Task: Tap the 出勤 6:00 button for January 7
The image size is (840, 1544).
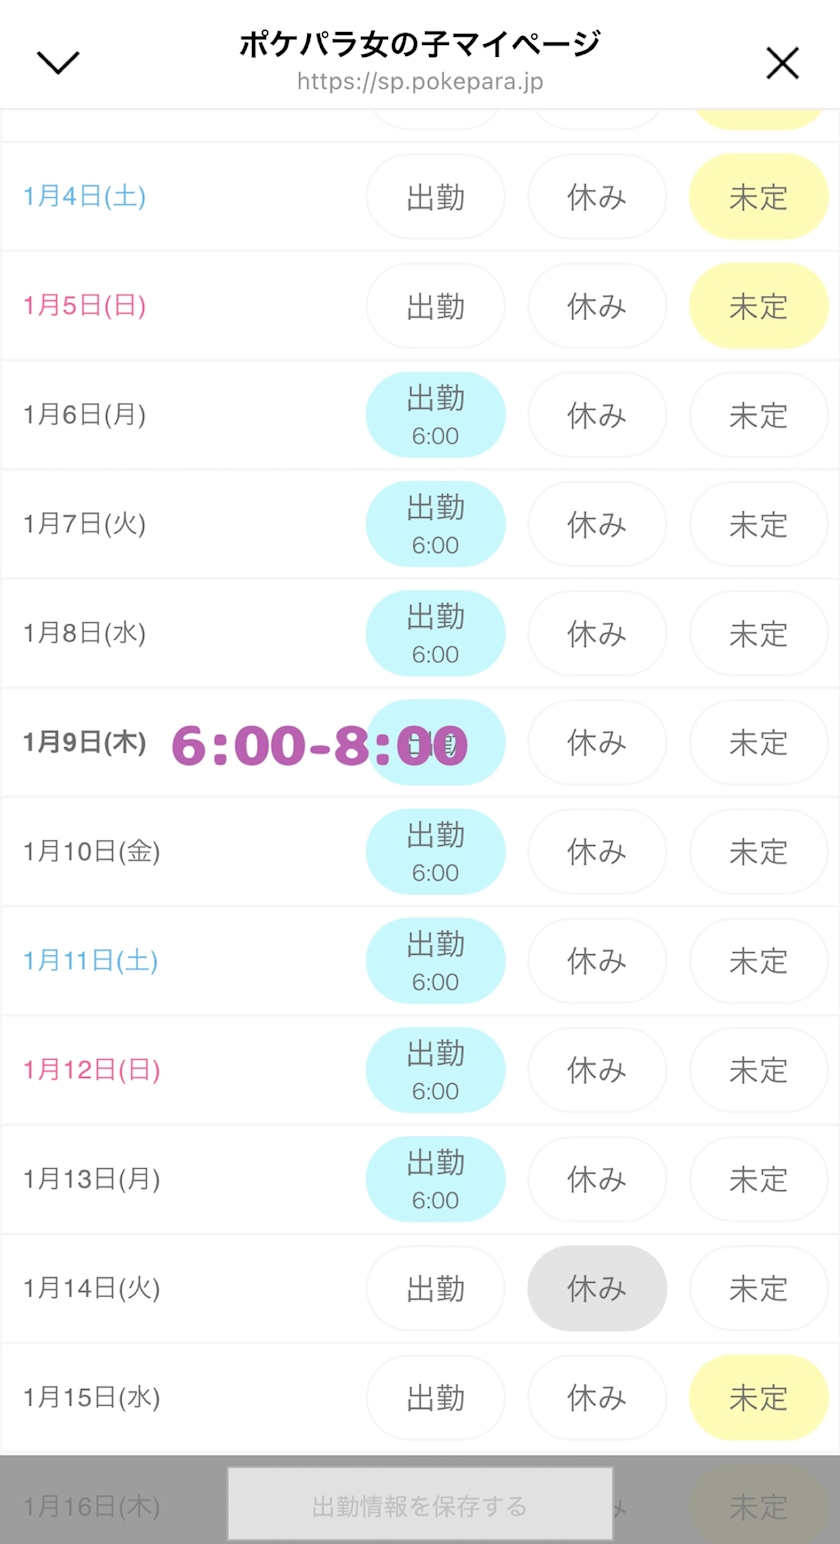Action: [x=436, y=524]
